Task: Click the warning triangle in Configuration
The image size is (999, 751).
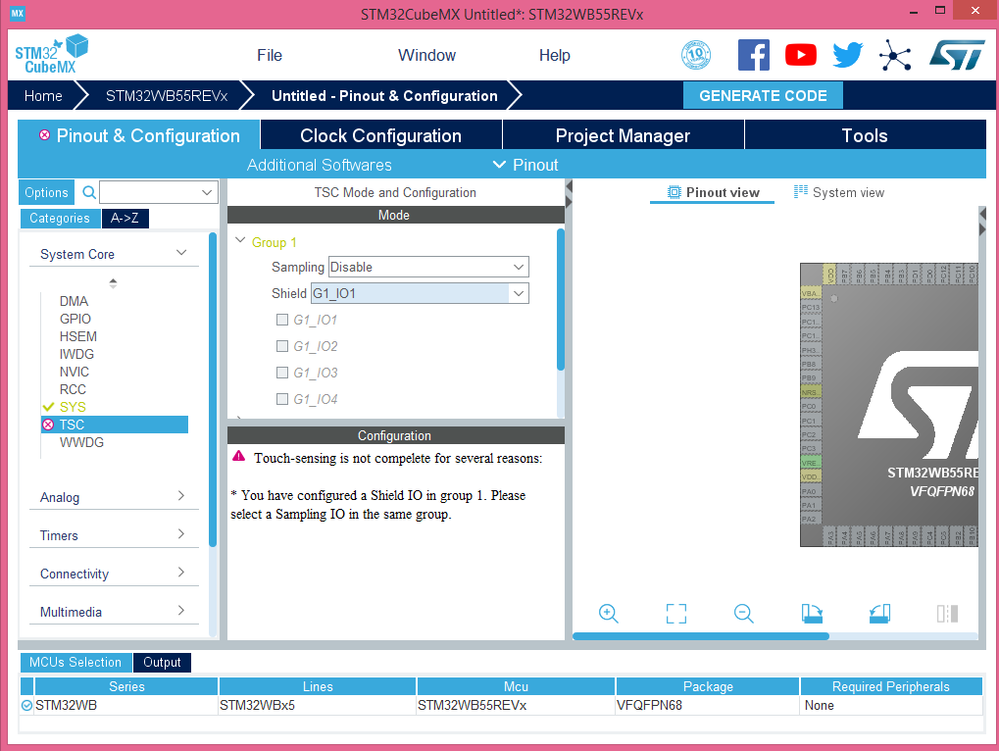Action: point(239,456)
